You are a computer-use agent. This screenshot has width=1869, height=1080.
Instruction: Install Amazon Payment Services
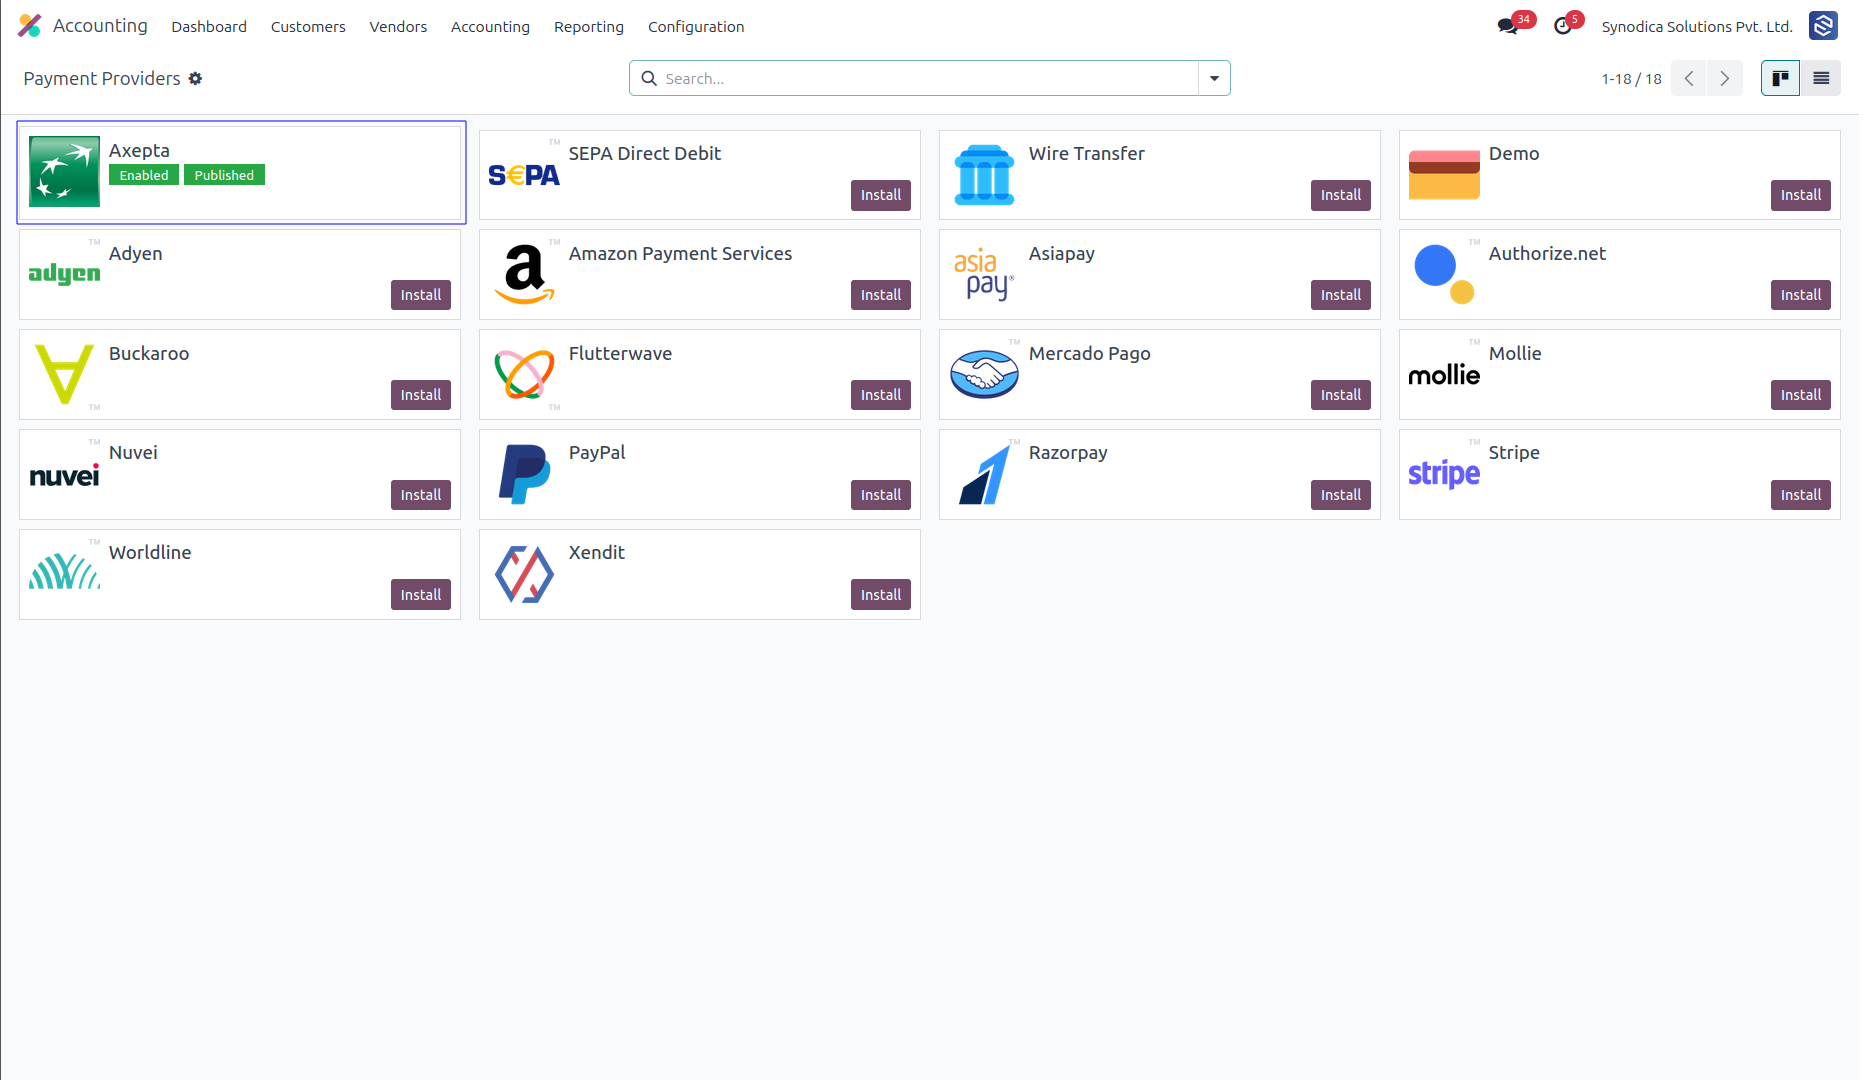(x=881, y=295)
